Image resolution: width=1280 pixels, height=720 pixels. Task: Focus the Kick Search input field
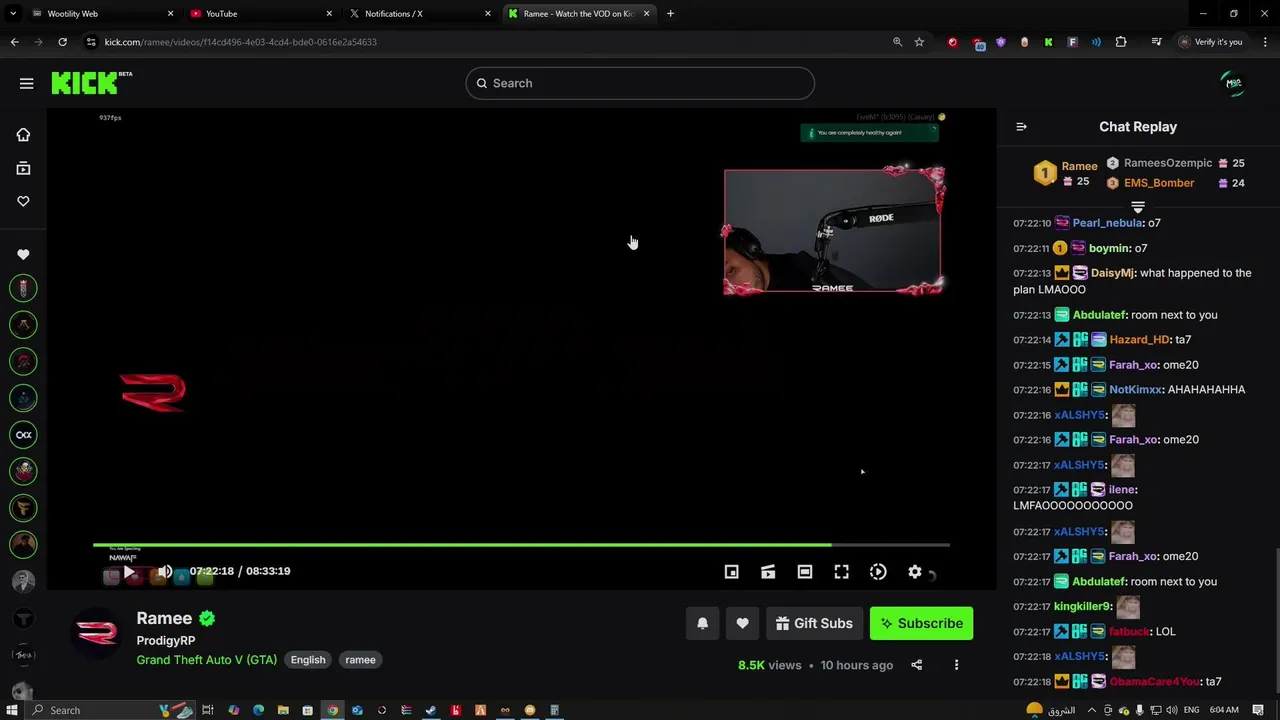[x=640, y=83]
